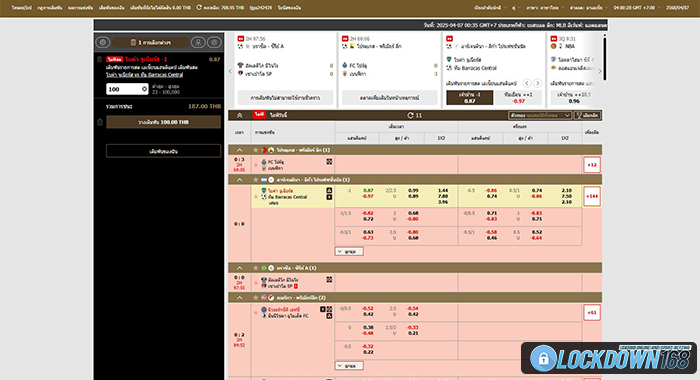The width and height of the screenshot is (700, 380).
Task: Open the bet slip tab showing 1 selection
Action: pyautogui.click(x=150, y=42)
